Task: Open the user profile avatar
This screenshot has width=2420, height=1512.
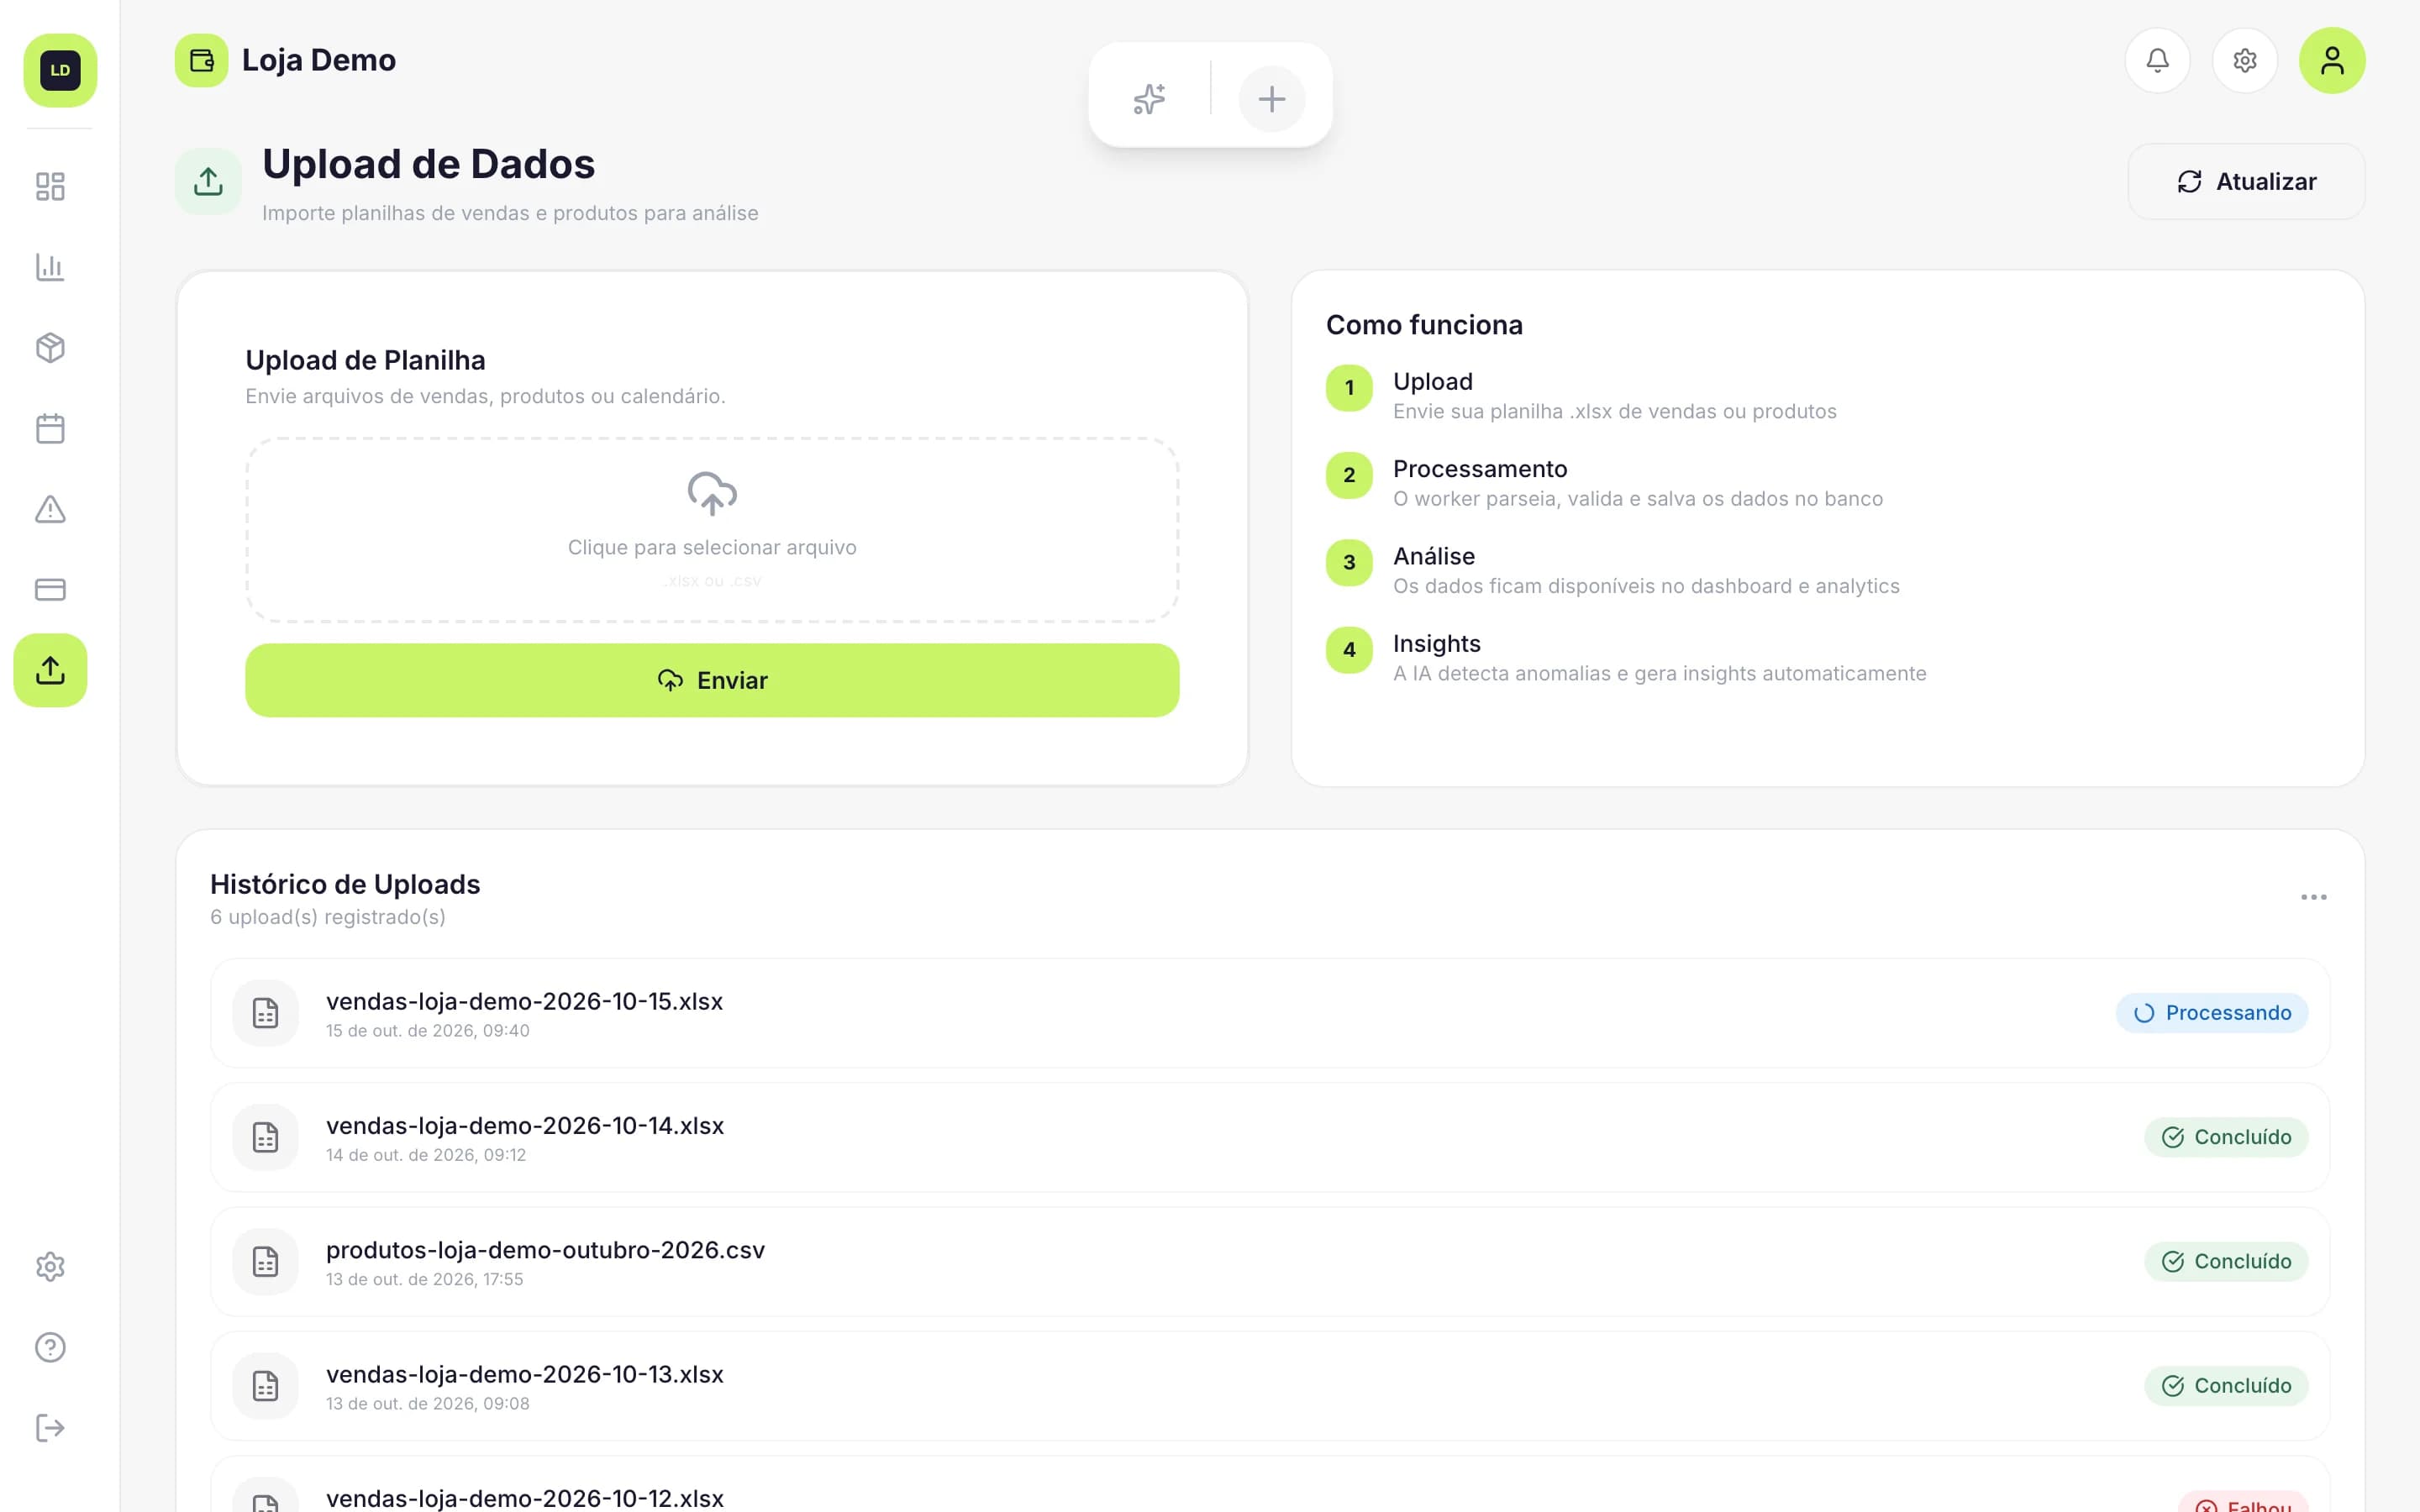Action: point(2332,60)
